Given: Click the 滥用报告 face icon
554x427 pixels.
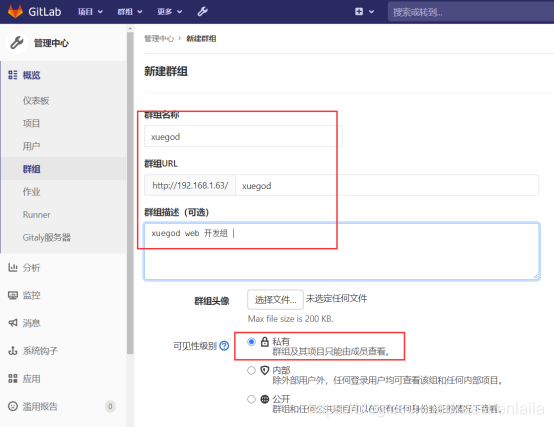Looking at the screenshot, I should click(13, 406).
